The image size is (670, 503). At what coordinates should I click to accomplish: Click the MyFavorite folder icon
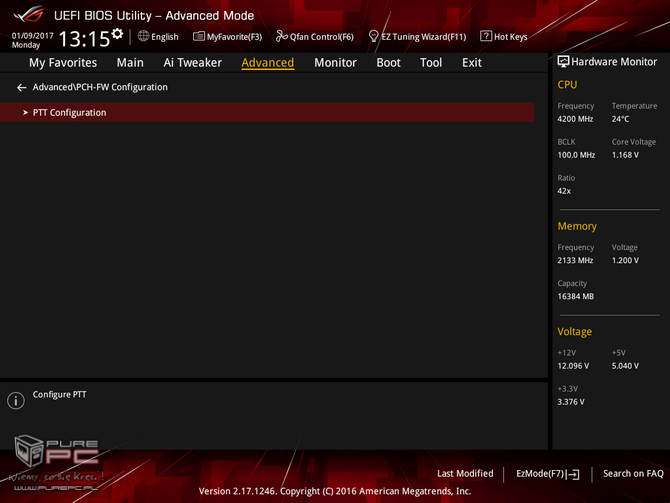(x=199, y=36)
